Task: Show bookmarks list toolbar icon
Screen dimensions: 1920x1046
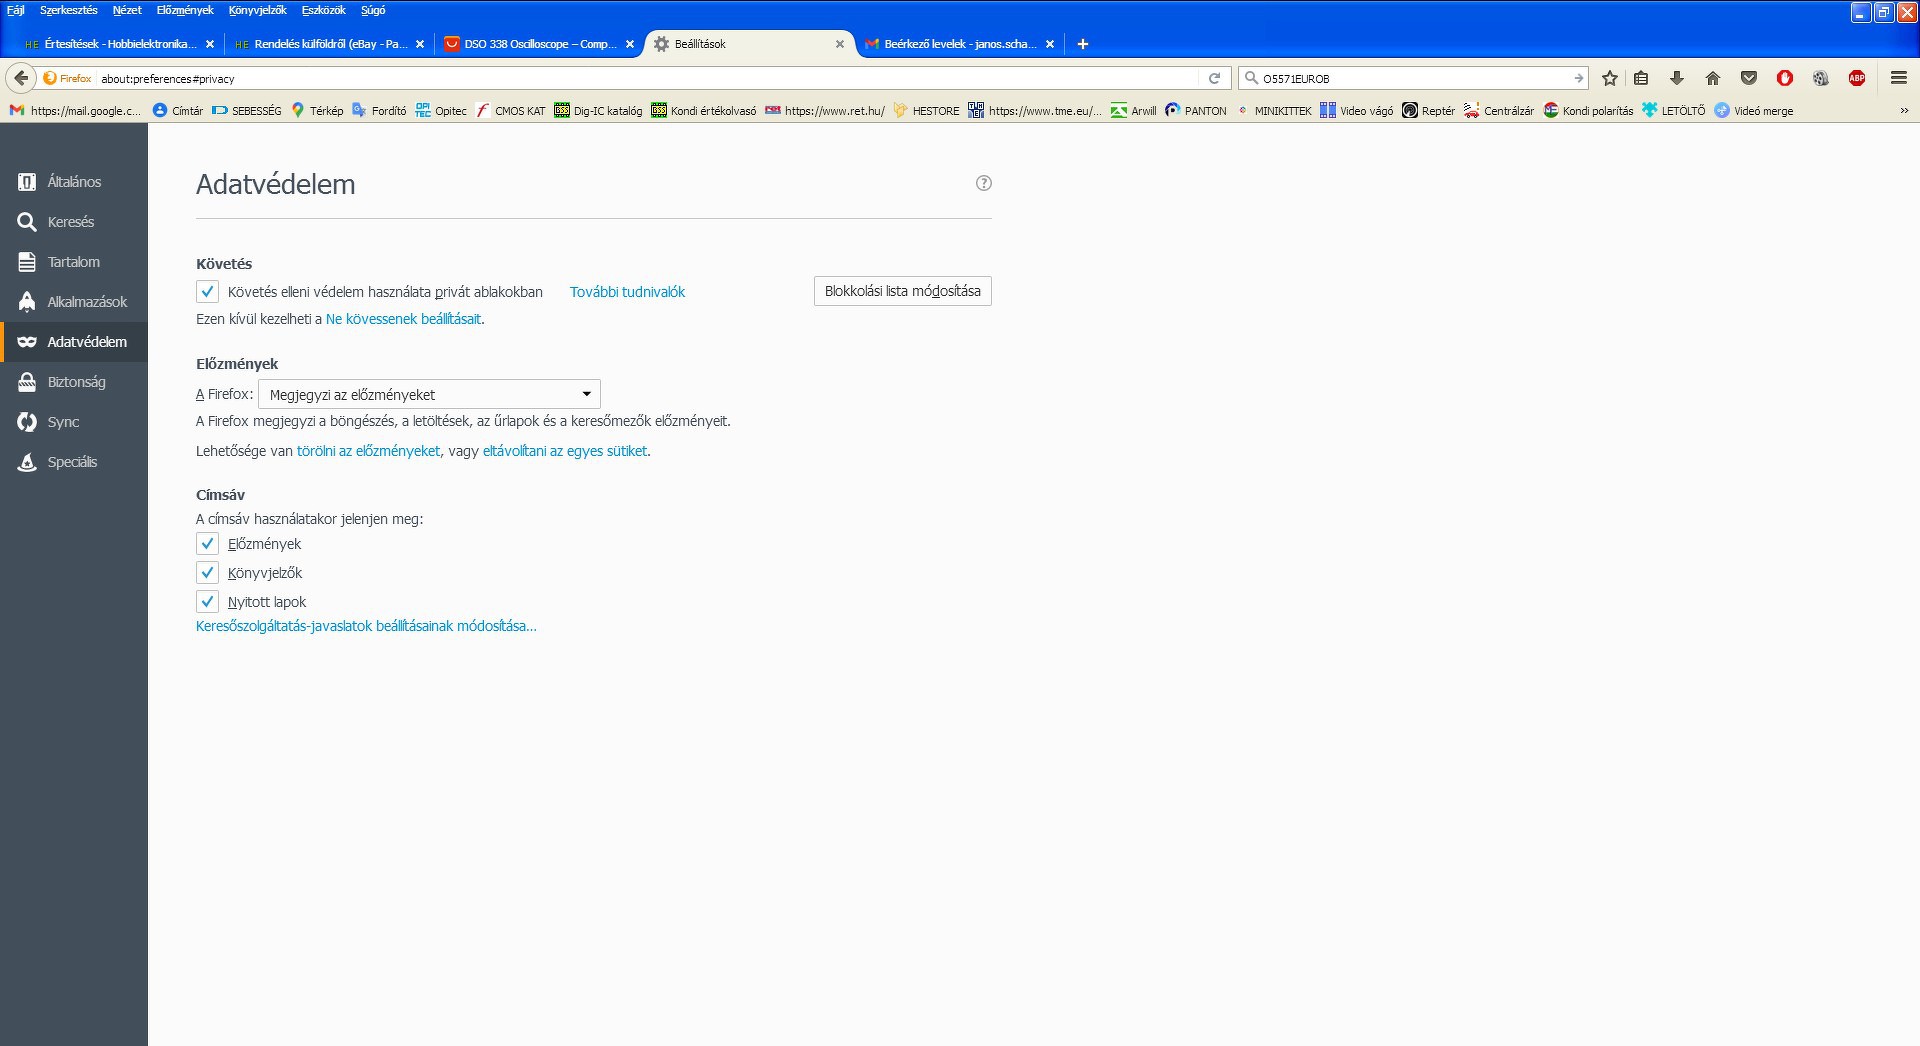Action: 1641,78
